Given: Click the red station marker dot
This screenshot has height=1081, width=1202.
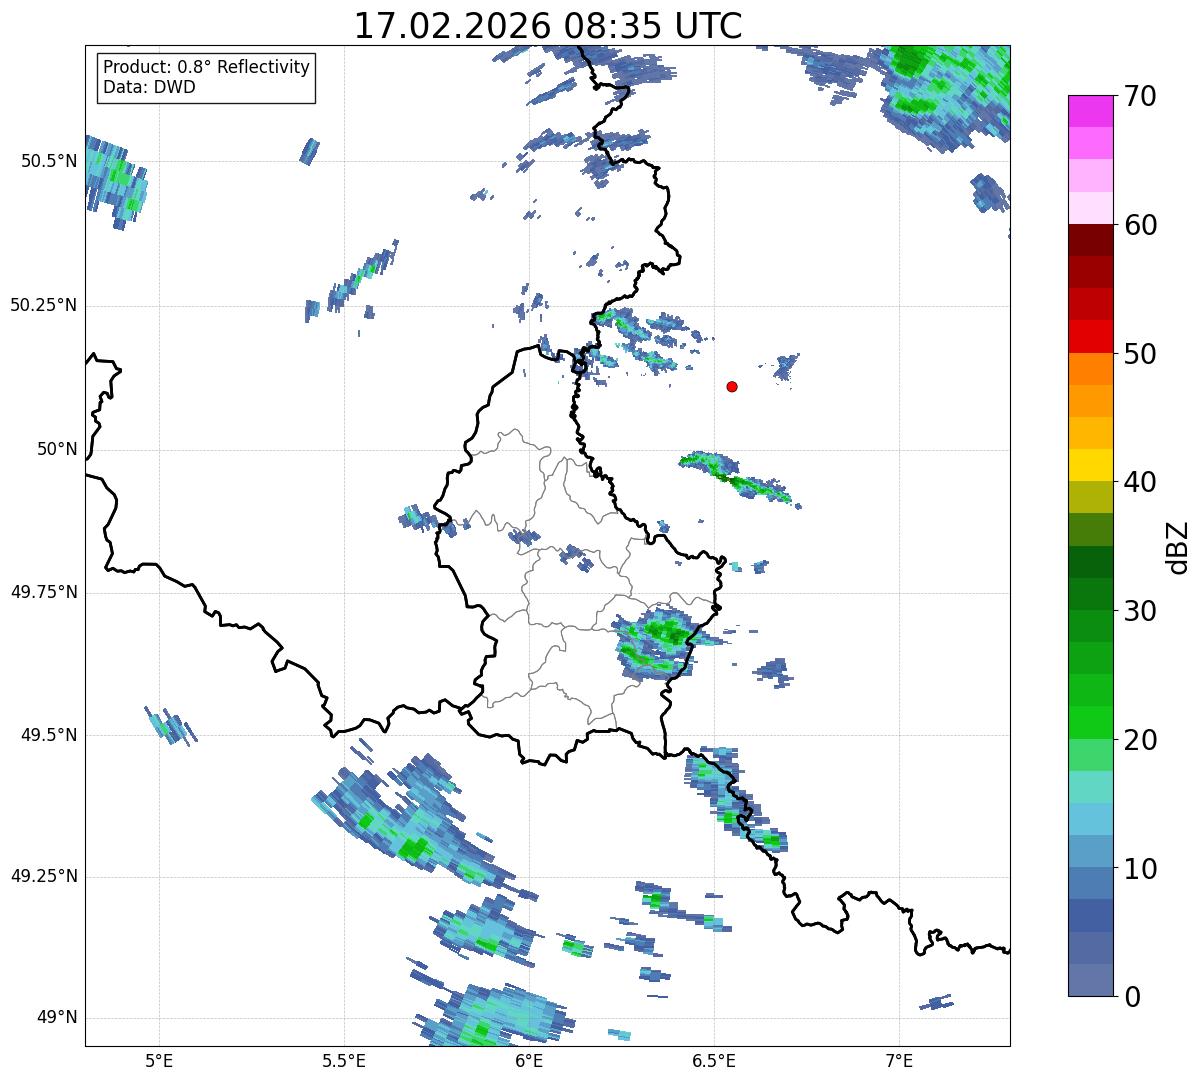Looking at the screenshot, I should click(732, 386).
